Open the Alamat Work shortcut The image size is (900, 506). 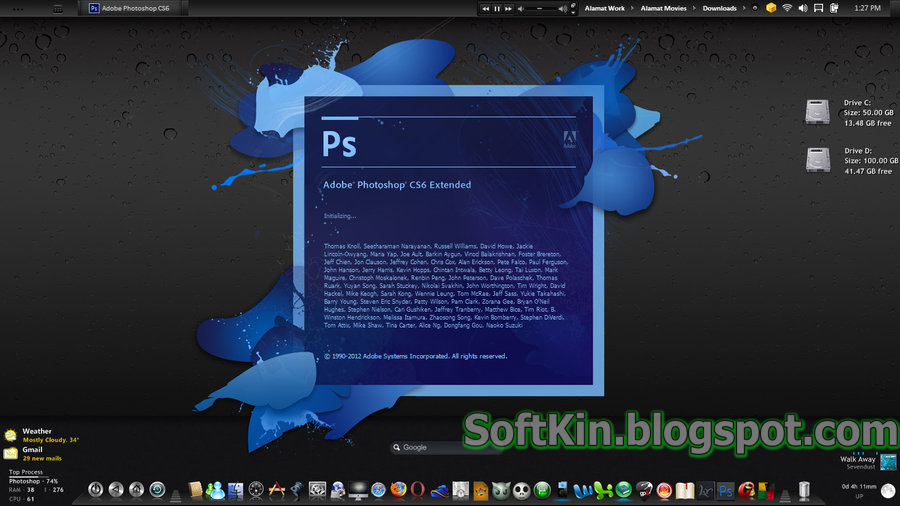coord(604,8)
